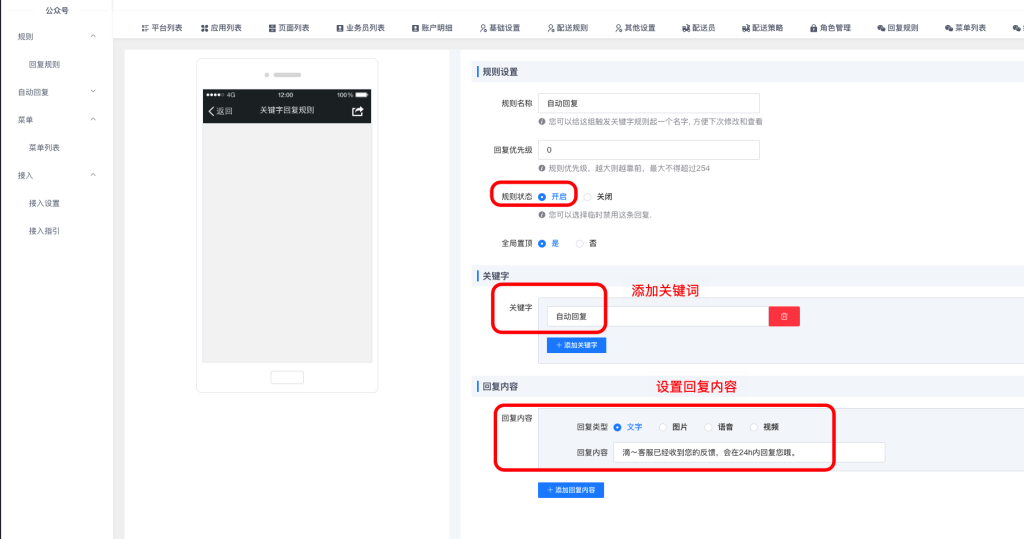
Task: Select 关闭 radio for rule status
Action: [x=588, y=197]
